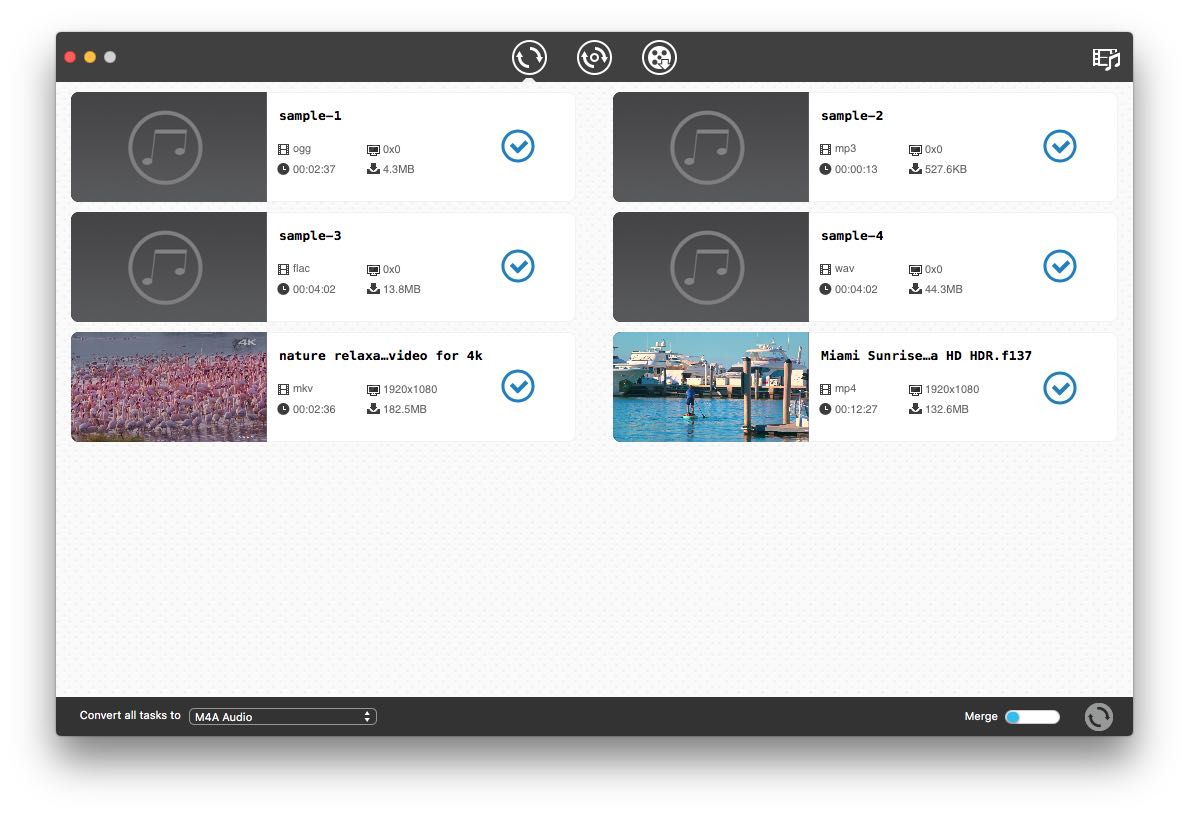Select the sample-4 music note thumbnail
This screenshot has width=1189, height=816.
tap(711, 267)
